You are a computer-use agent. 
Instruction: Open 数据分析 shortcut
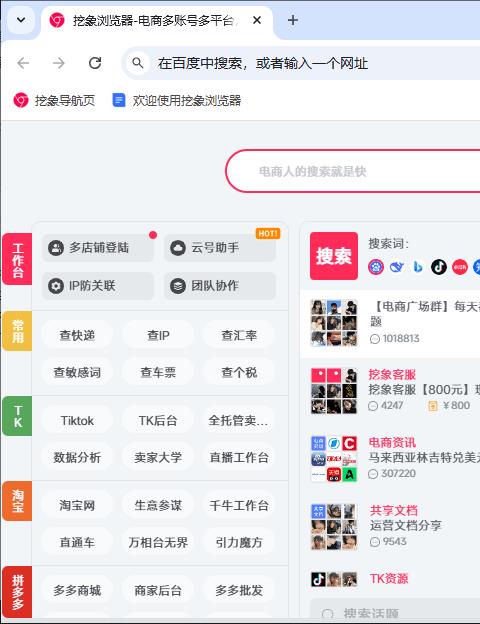pyautogui.click(x=77, y=457)
